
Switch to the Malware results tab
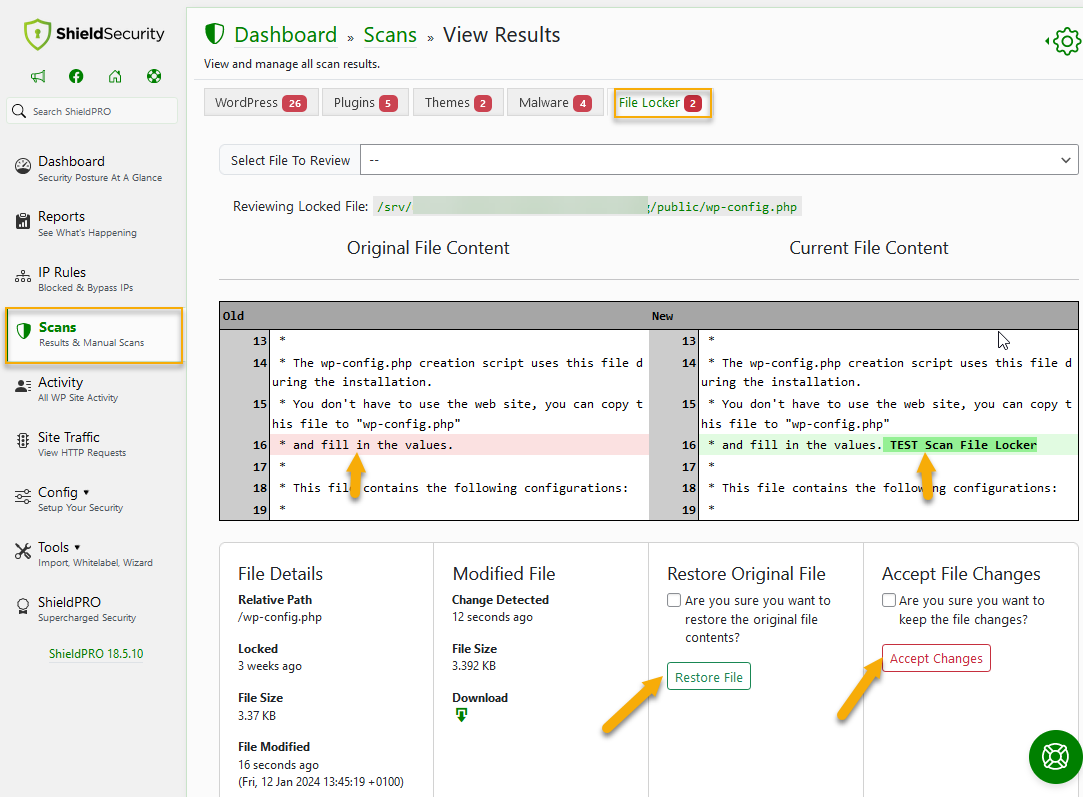[555, 102]
